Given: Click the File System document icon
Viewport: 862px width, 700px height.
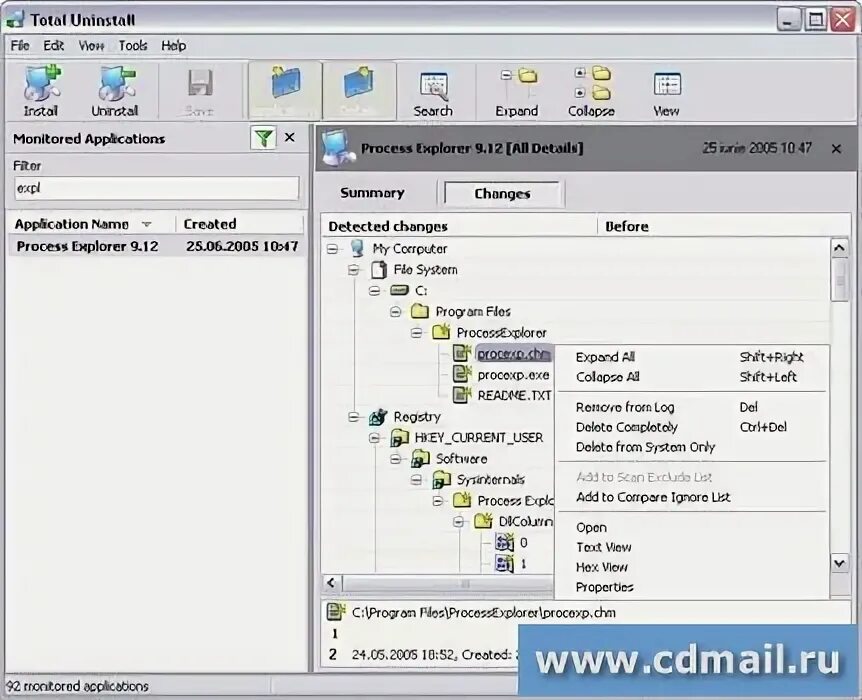Looking at the screenshot, I should tap(378, 269).
